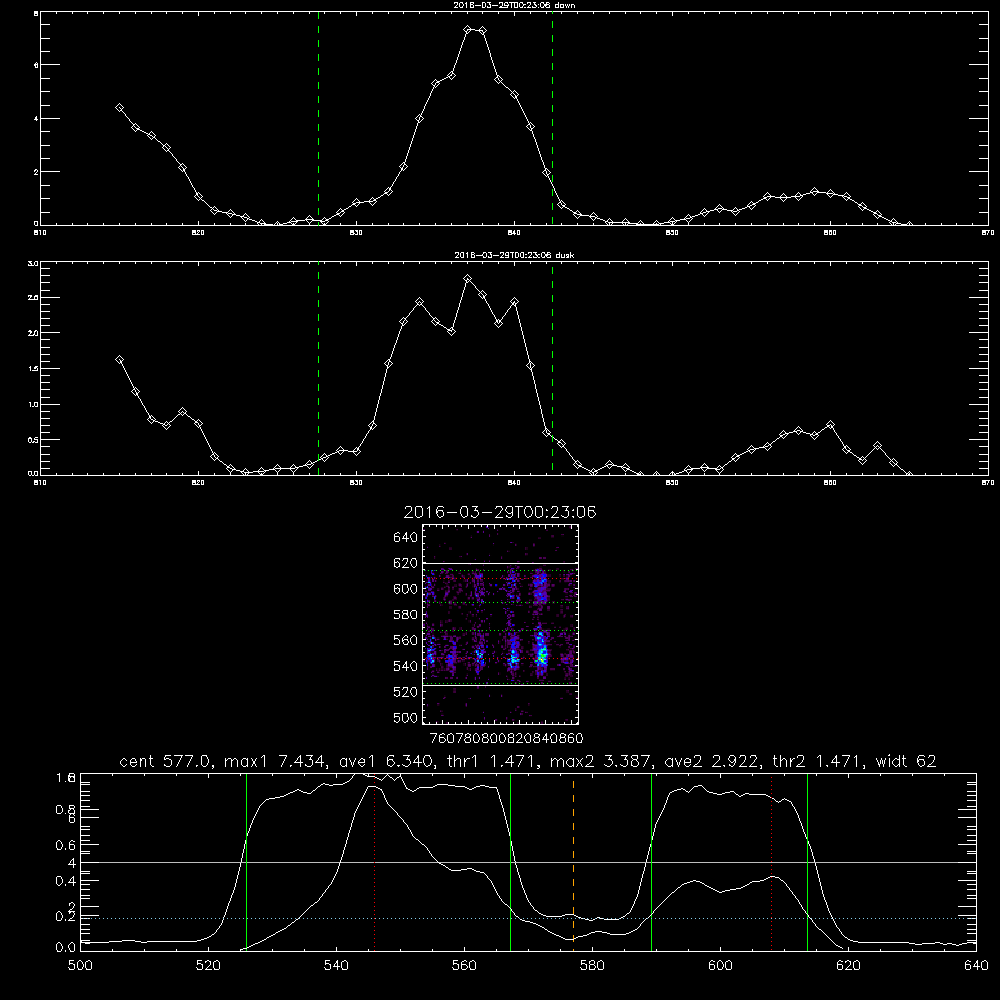The height and width of the screenshot is (1000, 1000).
Task: Select the "max1 7.434" value
Action: (275, 761)
